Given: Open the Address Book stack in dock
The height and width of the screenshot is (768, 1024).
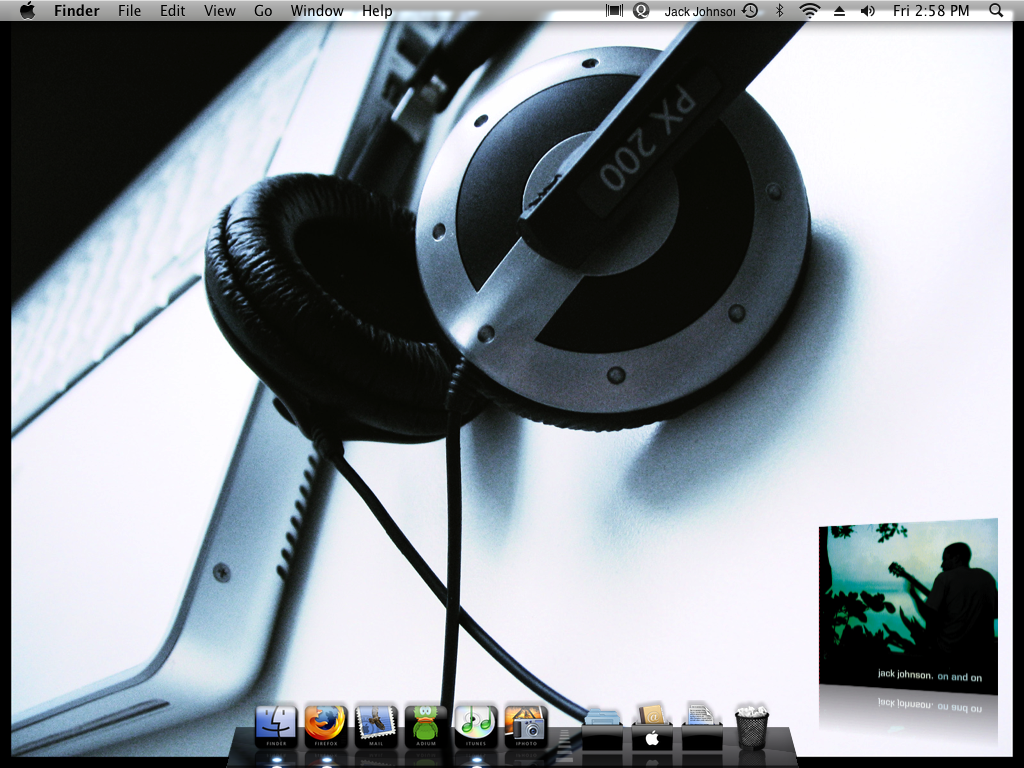Looking at the screenshot, I should tap(652, 726).
